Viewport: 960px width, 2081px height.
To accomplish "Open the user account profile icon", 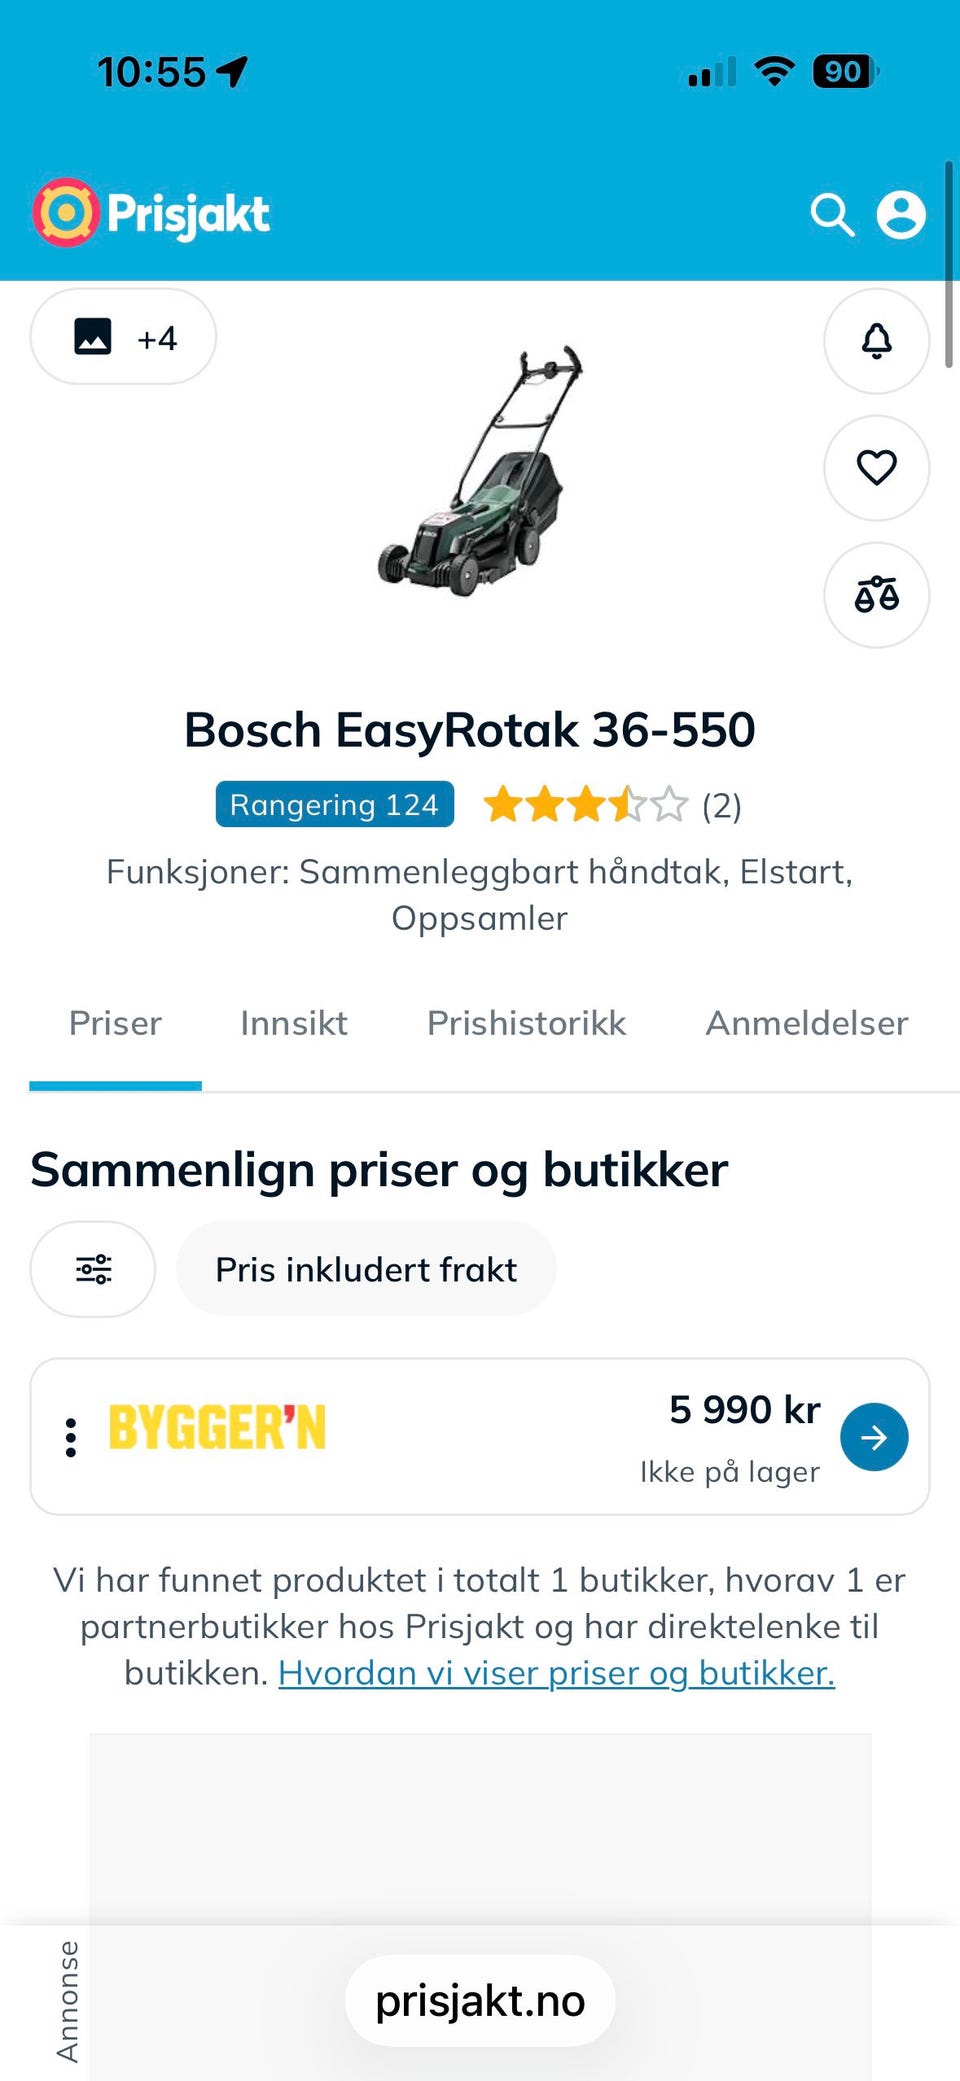I will point(901,215).
